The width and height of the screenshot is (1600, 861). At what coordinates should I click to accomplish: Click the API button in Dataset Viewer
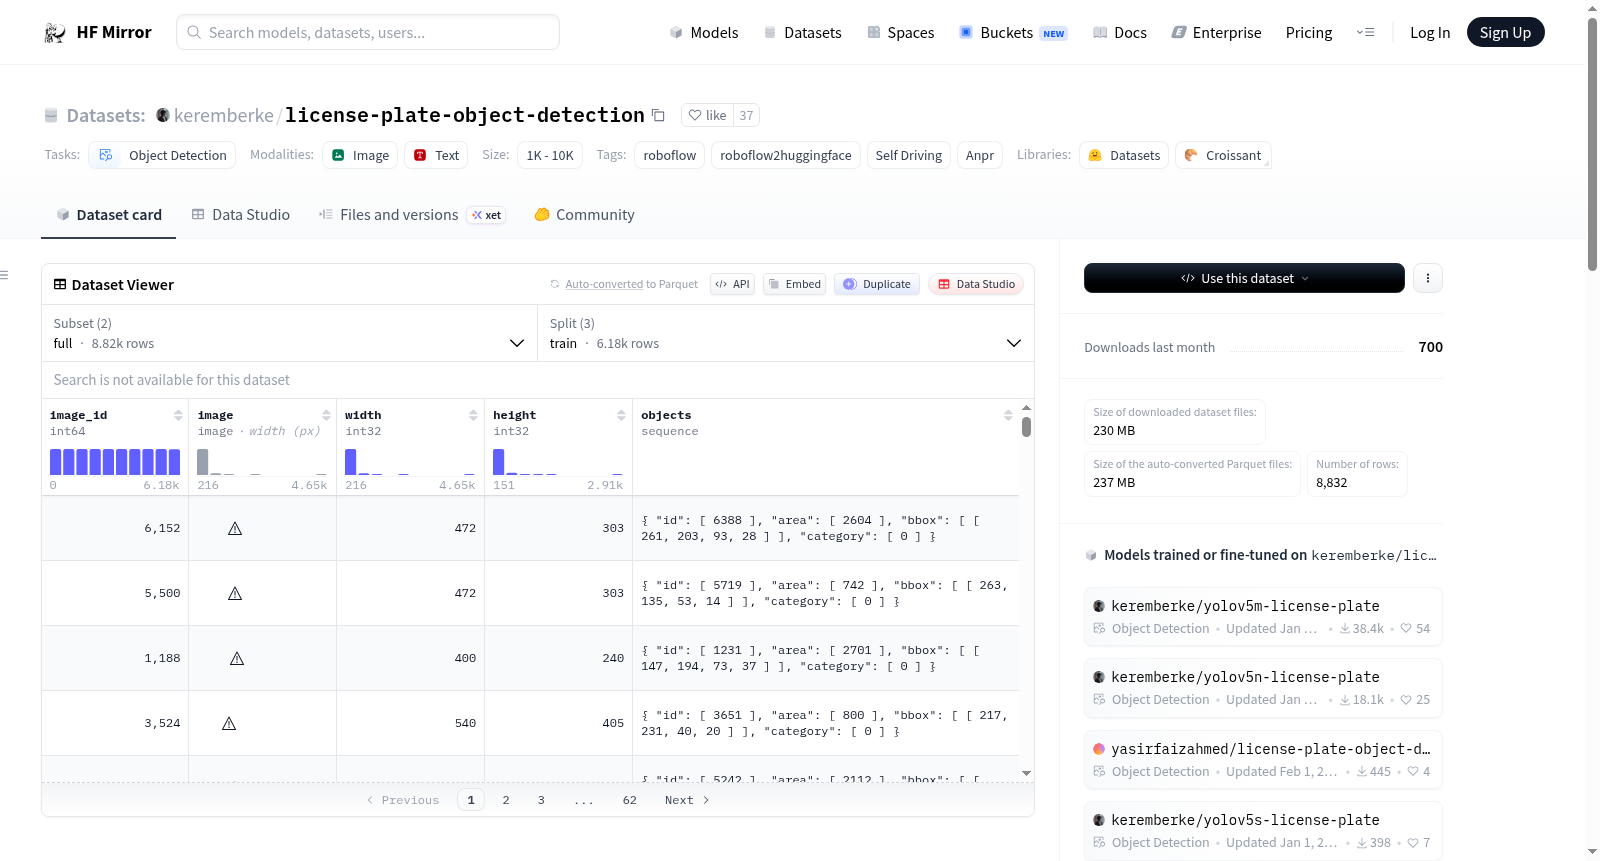tap(732, 284)
